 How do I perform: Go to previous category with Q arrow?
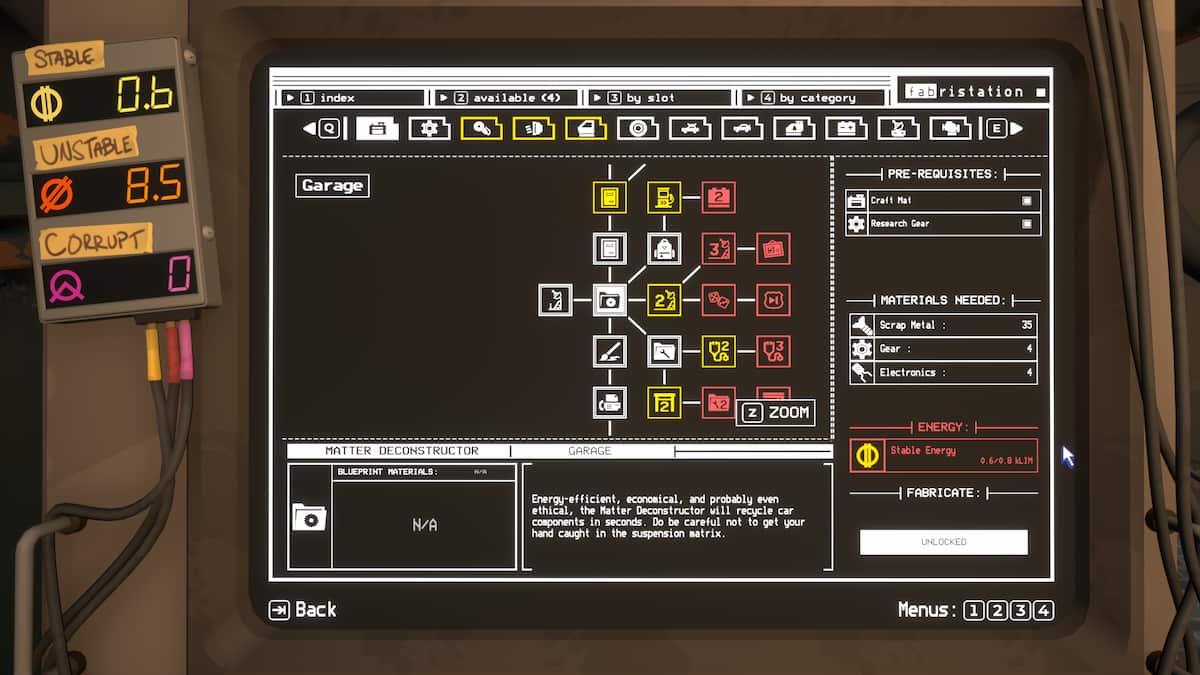[x=322, y=128]
